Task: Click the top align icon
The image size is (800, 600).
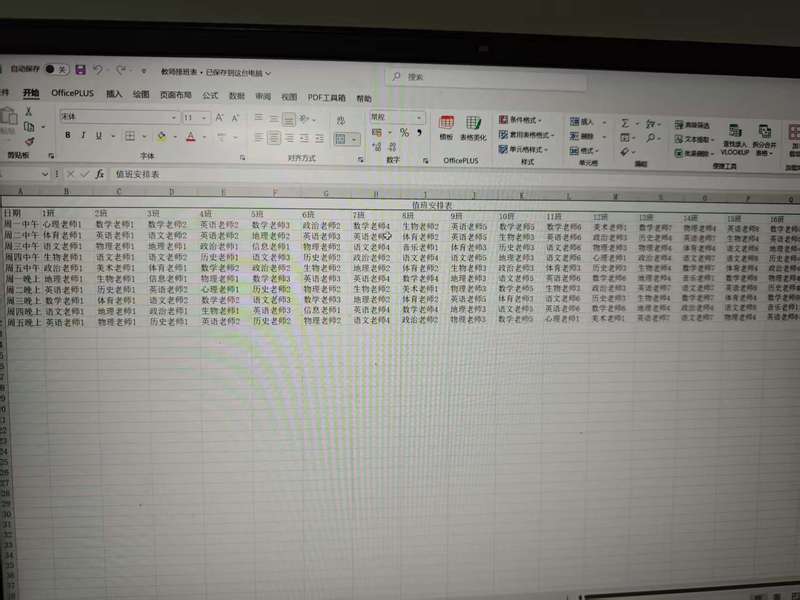Action: click(x=259, y=118)
